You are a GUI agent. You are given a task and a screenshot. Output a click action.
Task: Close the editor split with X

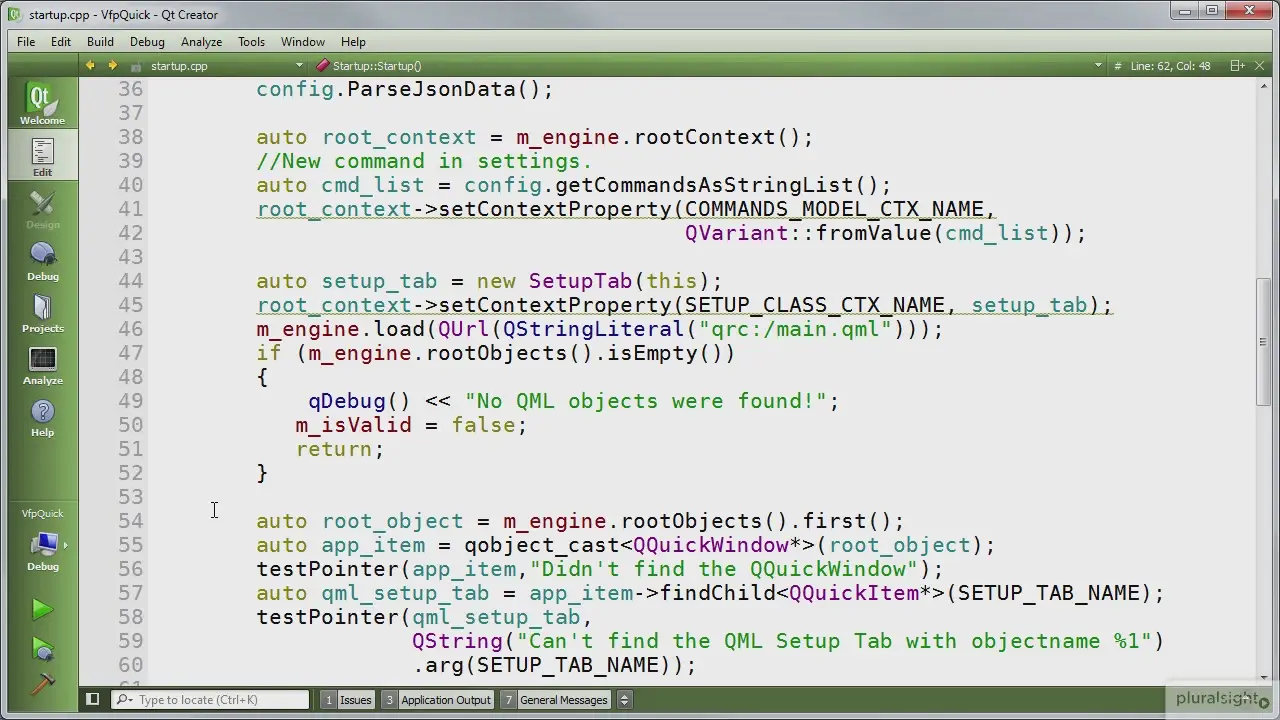point(1259,66)
